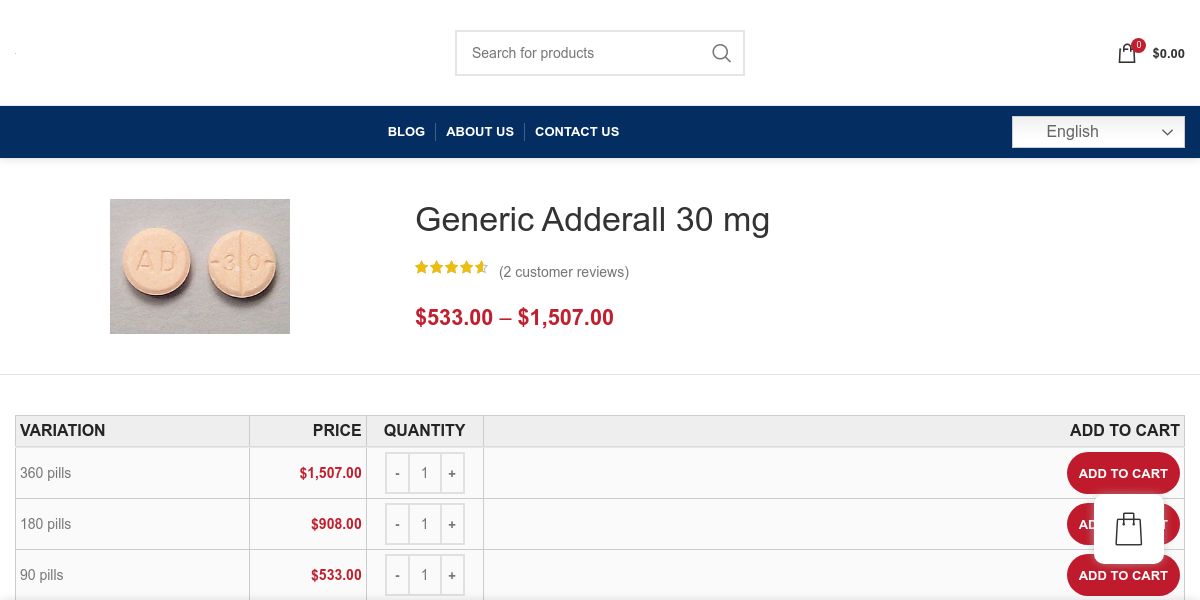1200x600 pixels.
Task: Open the 2 customer reviews link
Action: point(564,272)
